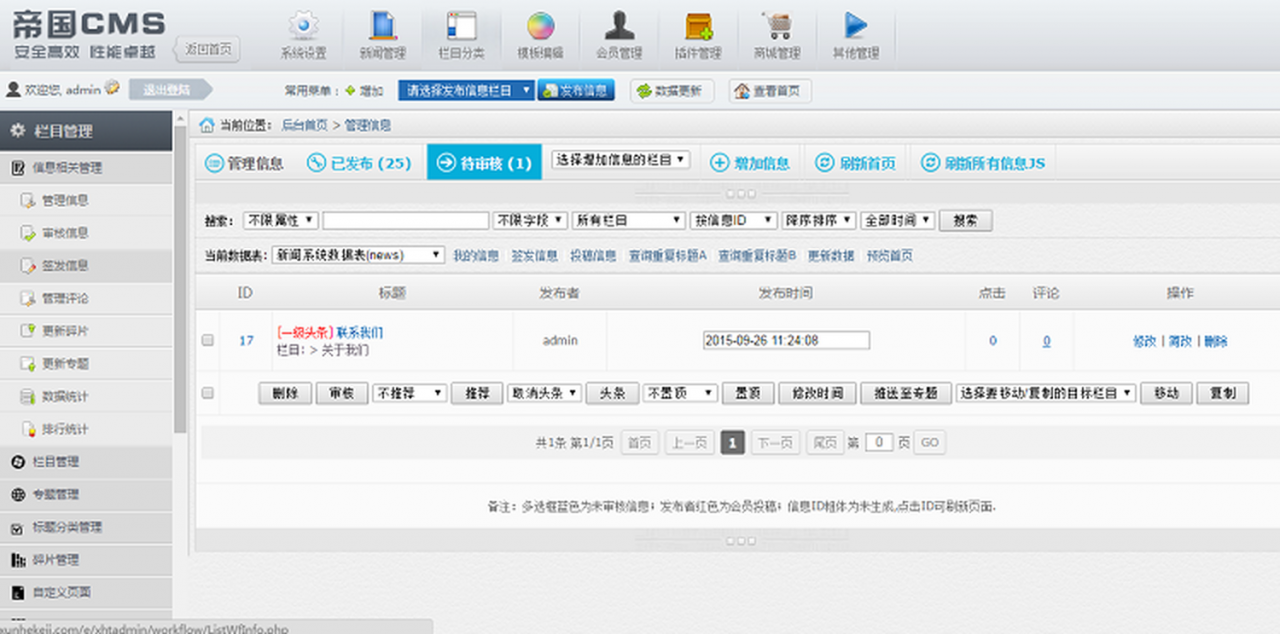
Task: Click 管理评论 icon in left sidebar
Action: (x=27, y=298)
